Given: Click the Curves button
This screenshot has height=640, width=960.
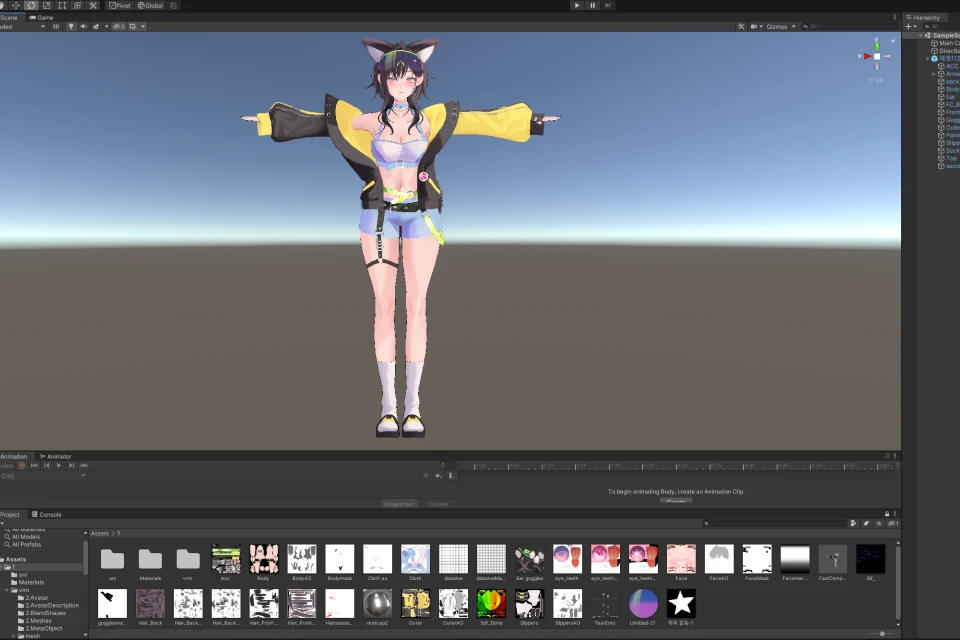Looking at the screenshot, I should [438, 504].
